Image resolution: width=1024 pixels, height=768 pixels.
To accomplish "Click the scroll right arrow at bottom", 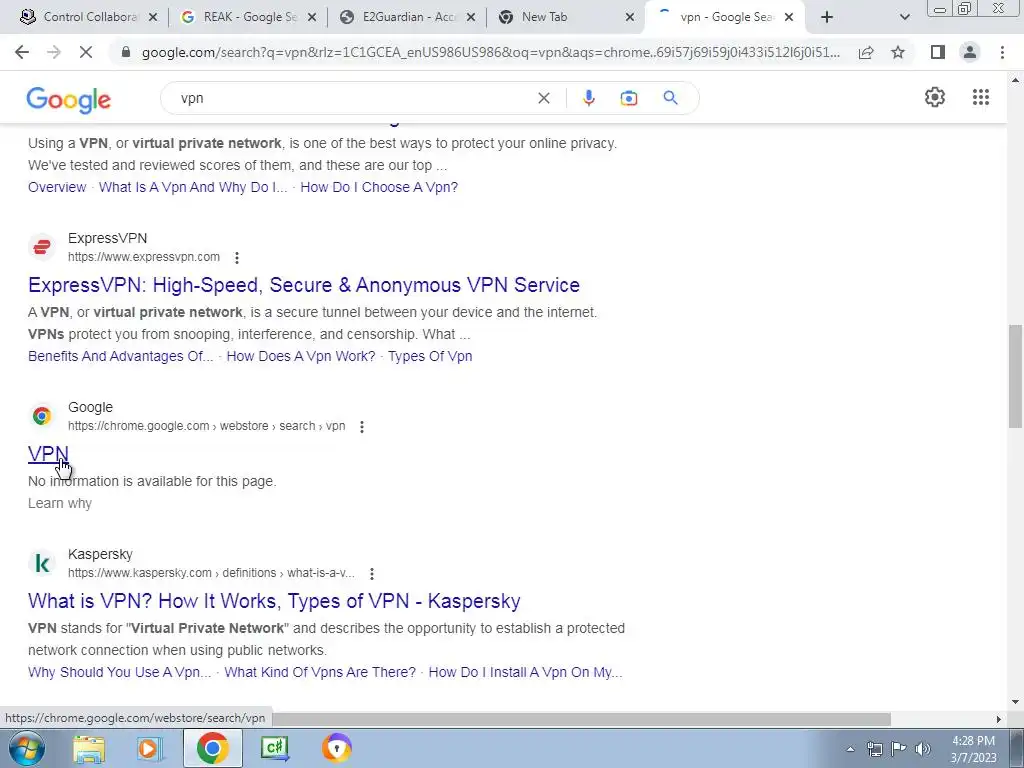I will 998,719.
